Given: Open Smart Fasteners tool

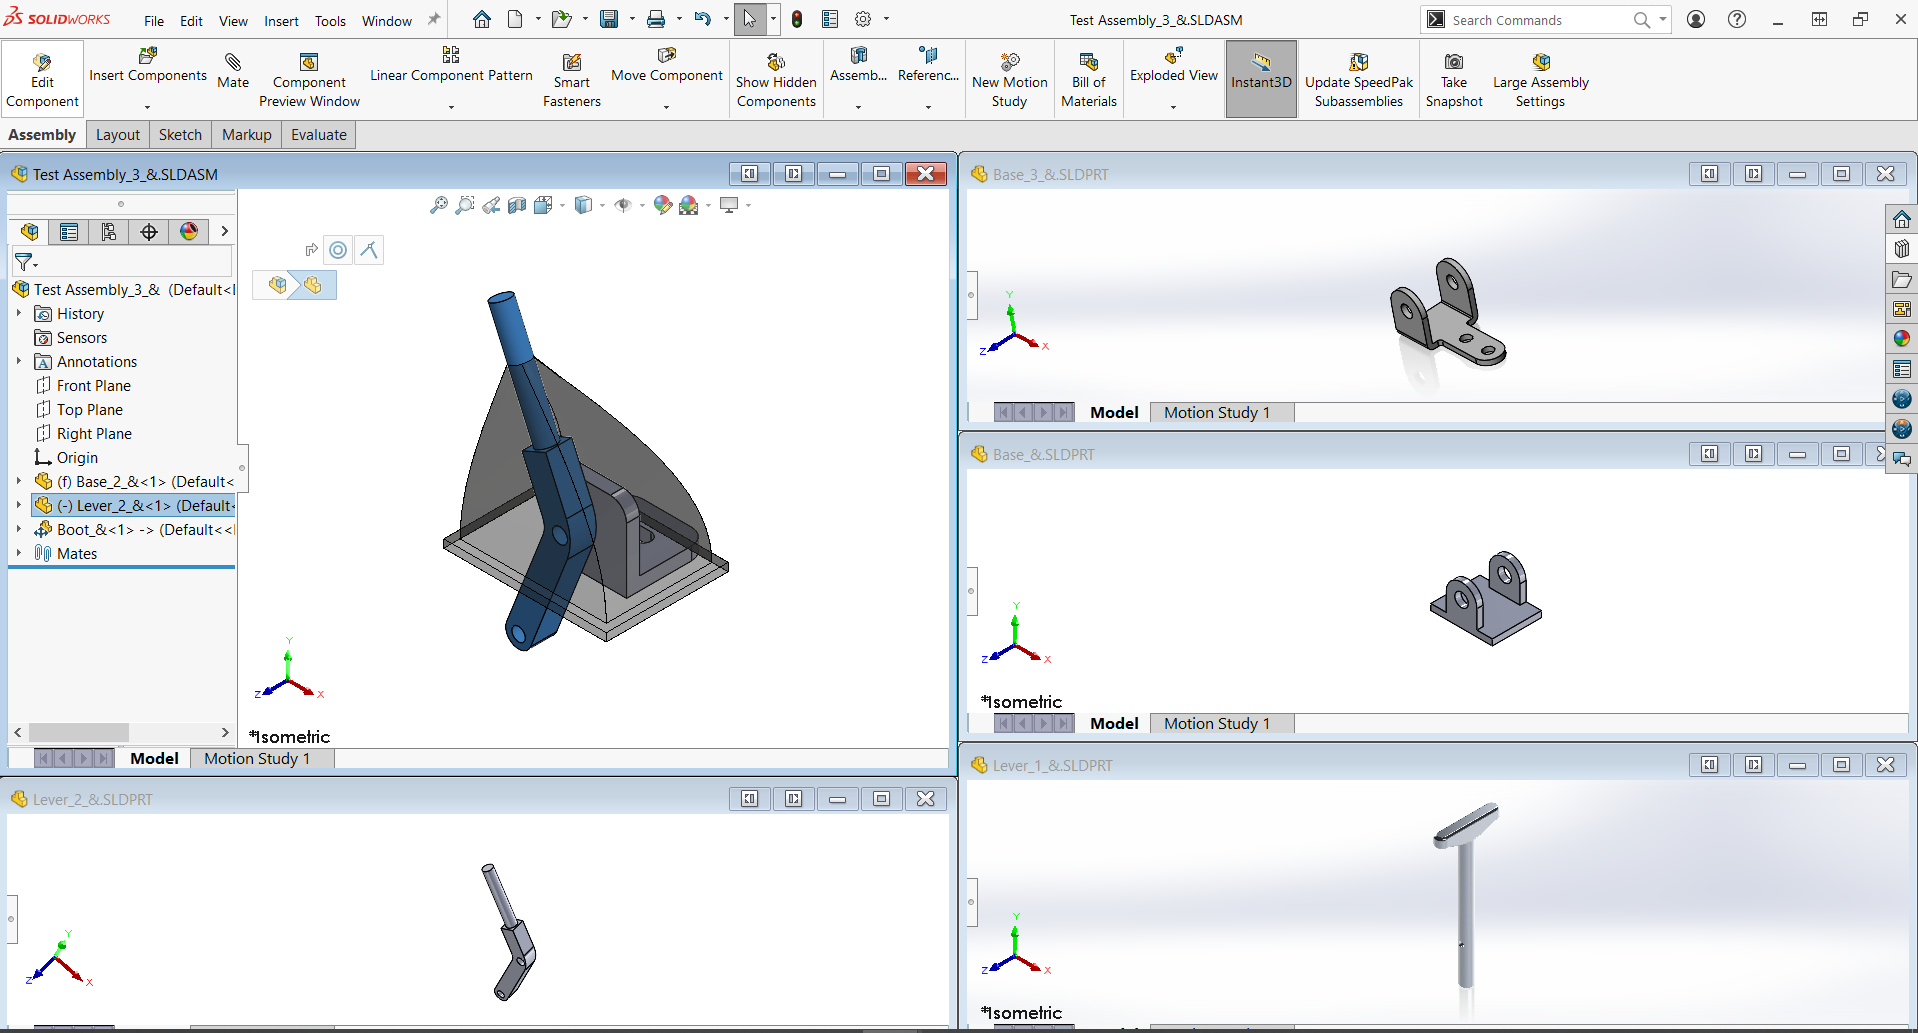Looking at the screenshot, I should coord(571,63).
